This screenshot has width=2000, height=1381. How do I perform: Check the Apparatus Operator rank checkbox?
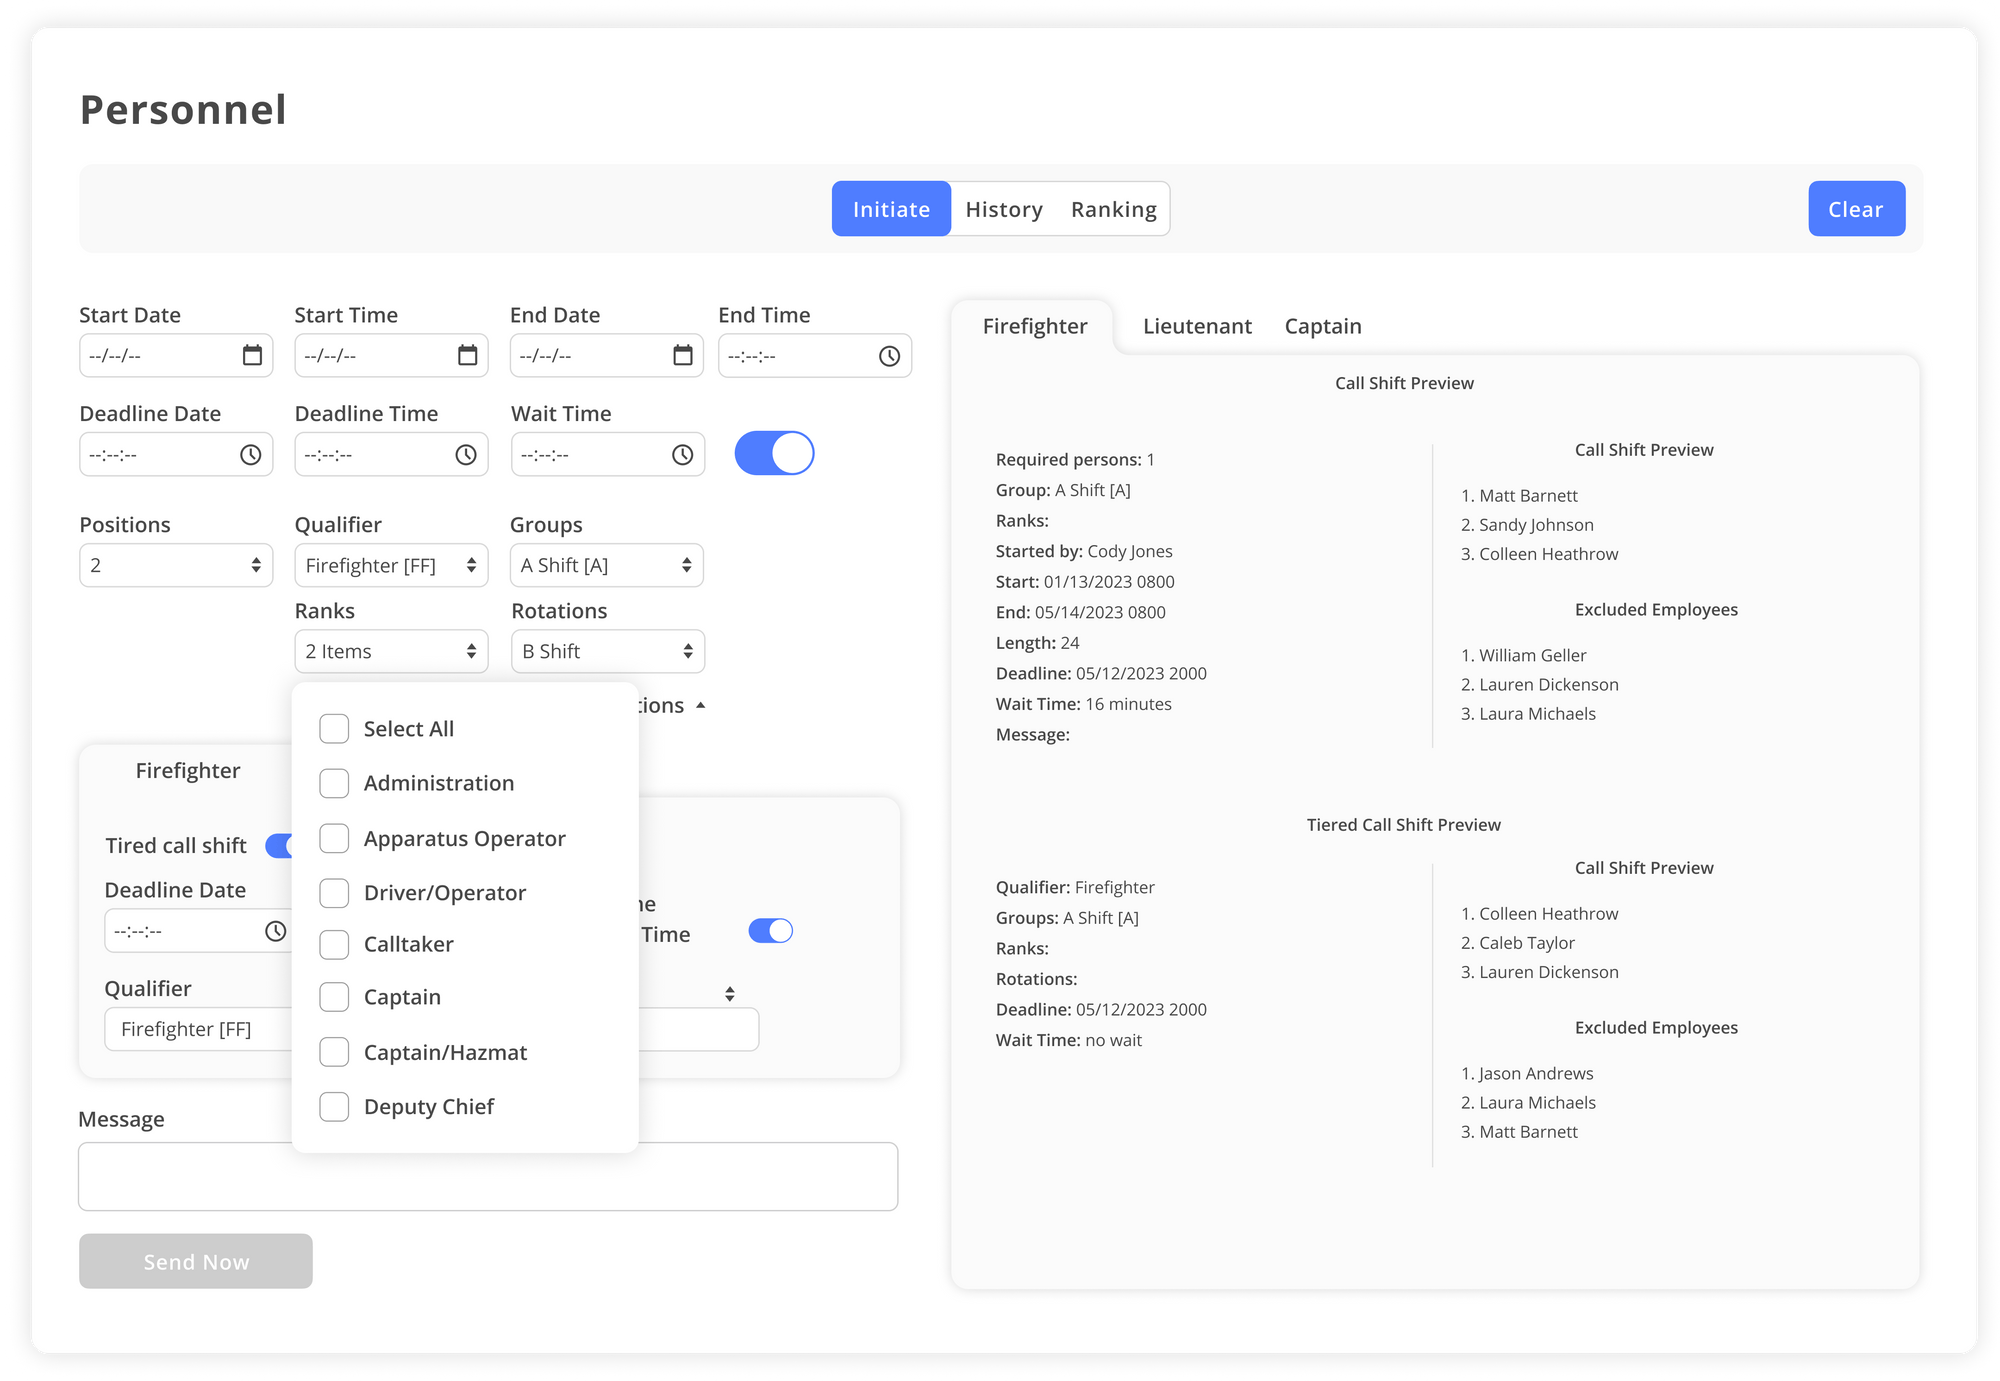pyautogui.click(x=334, y=838)
